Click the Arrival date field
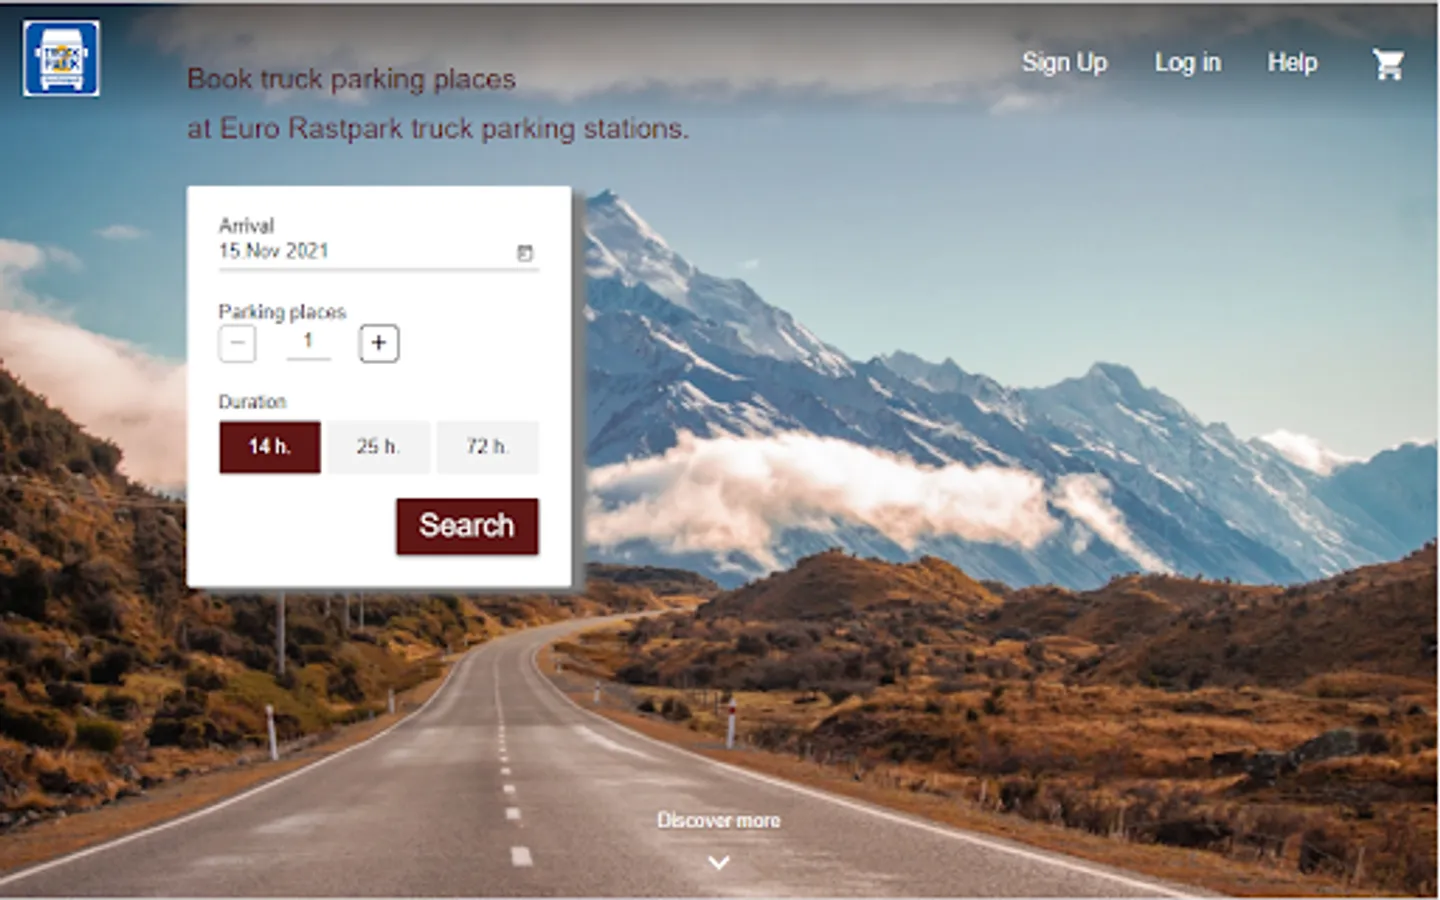Viewport: 1440px width, 900px height. [378, 252]
